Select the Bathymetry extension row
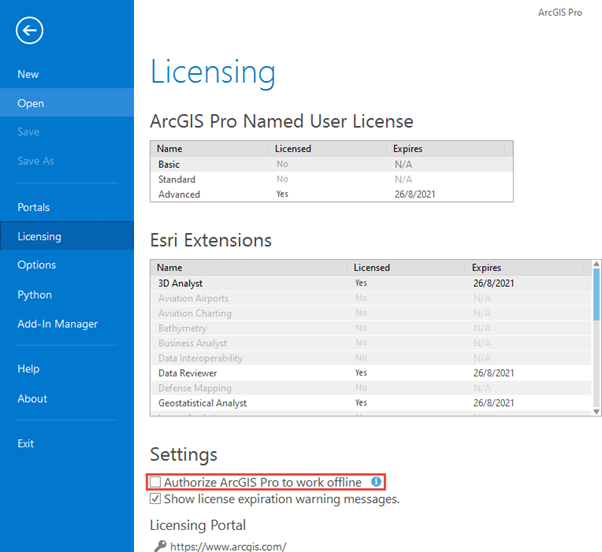The width and height of the screenshot is (602, 552). pos(371,328)
